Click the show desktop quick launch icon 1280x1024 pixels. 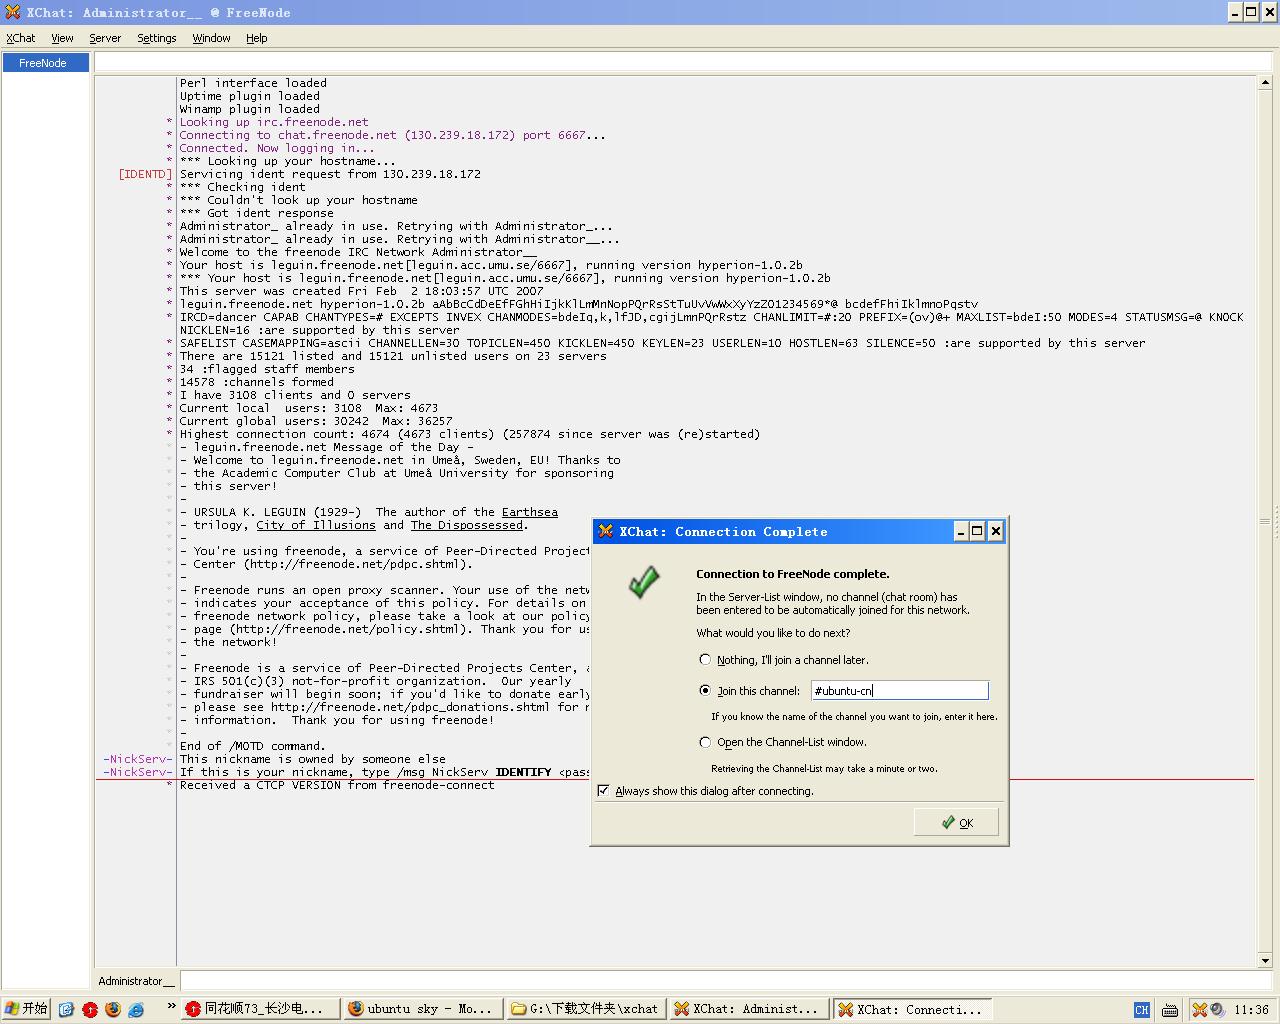[x=66, y=1009]
